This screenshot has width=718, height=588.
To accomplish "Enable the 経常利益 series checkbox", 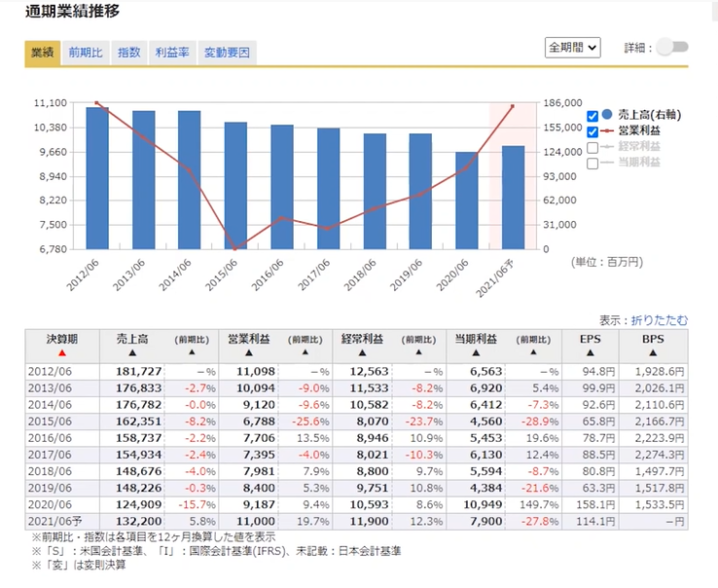I will (x=593, y=147).
